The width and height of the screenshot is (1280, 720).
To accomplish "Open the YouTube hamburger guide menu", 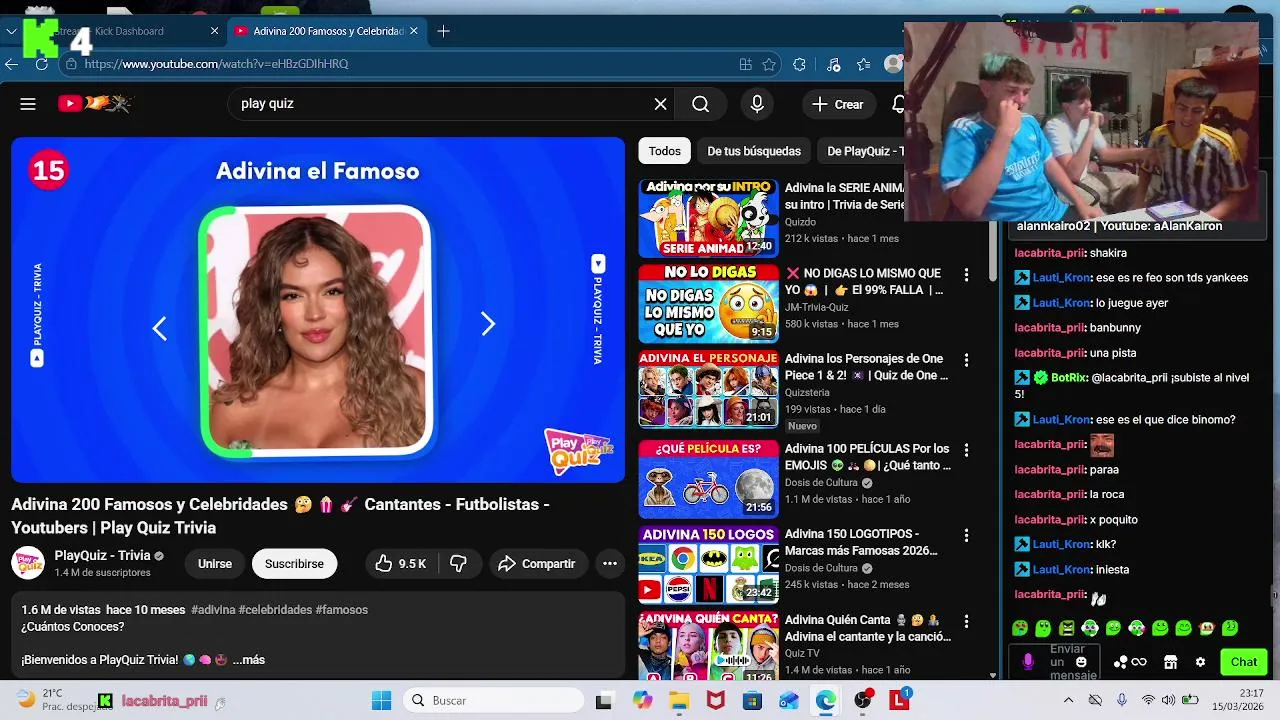I will (x=28, y=104).
